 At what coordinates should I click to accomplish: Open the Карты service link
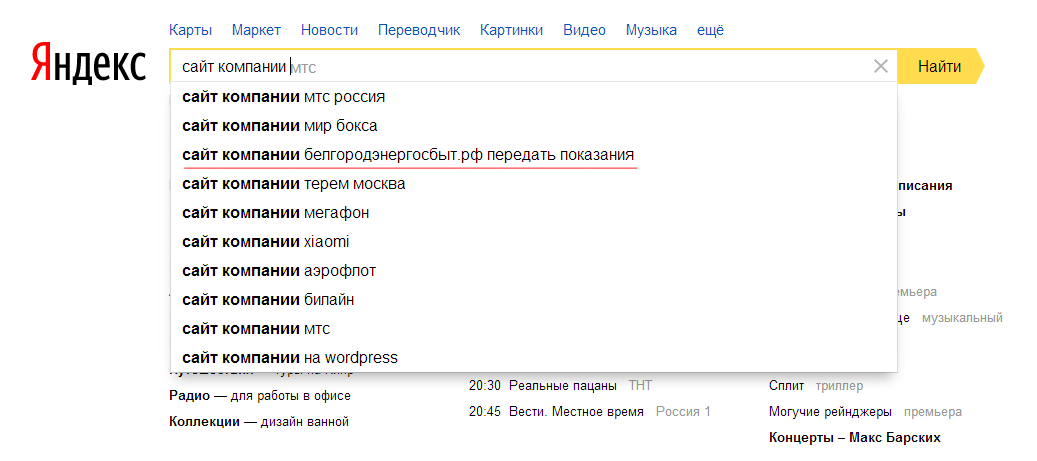pos(190,30)
